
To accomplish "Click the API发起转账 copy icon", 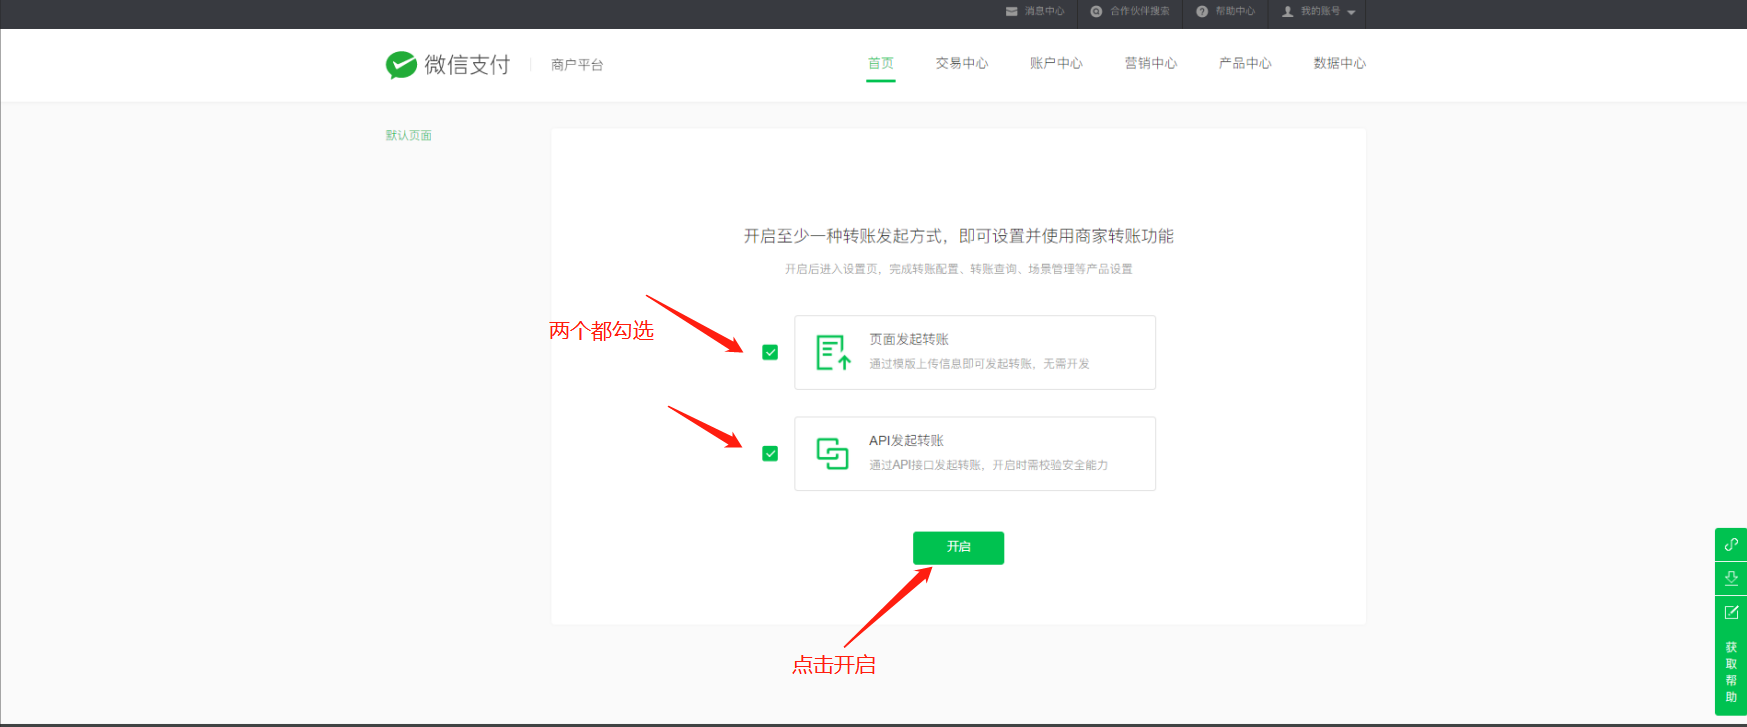I will (x=832, y=454).
